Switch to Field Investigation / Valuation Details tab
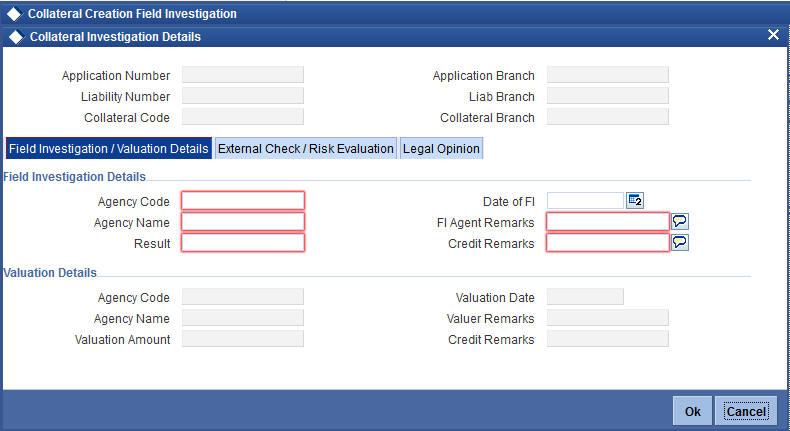The height and width of the screenshot is (431, 790). [109, 149]
